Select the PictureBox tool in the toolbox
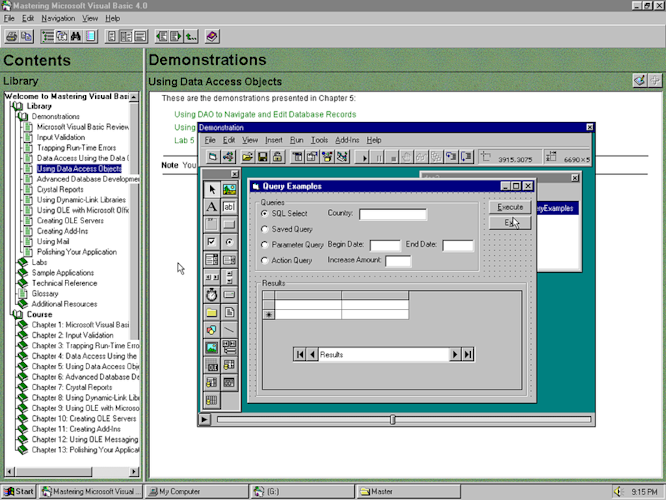This screenshot has width=666, height=500. pyautogui.click(x=229, y=189)
